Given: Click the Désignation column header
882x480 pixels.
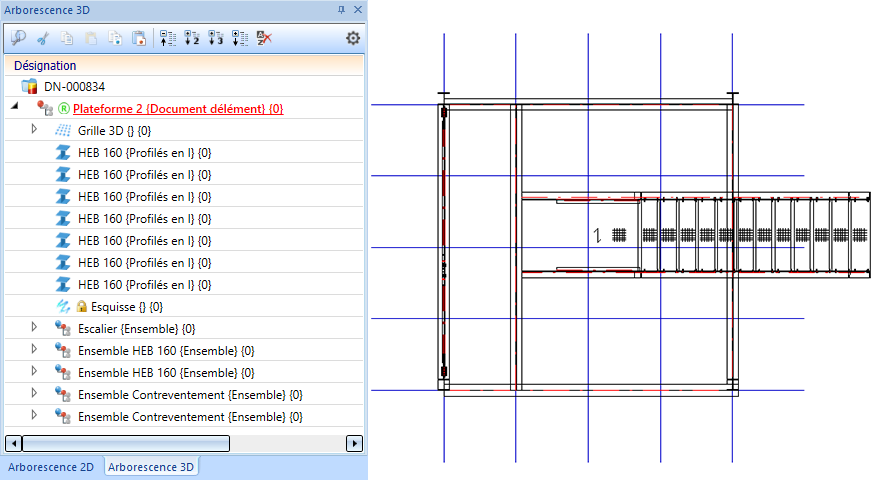Looking at the screenshot, I should coord(184,65).
